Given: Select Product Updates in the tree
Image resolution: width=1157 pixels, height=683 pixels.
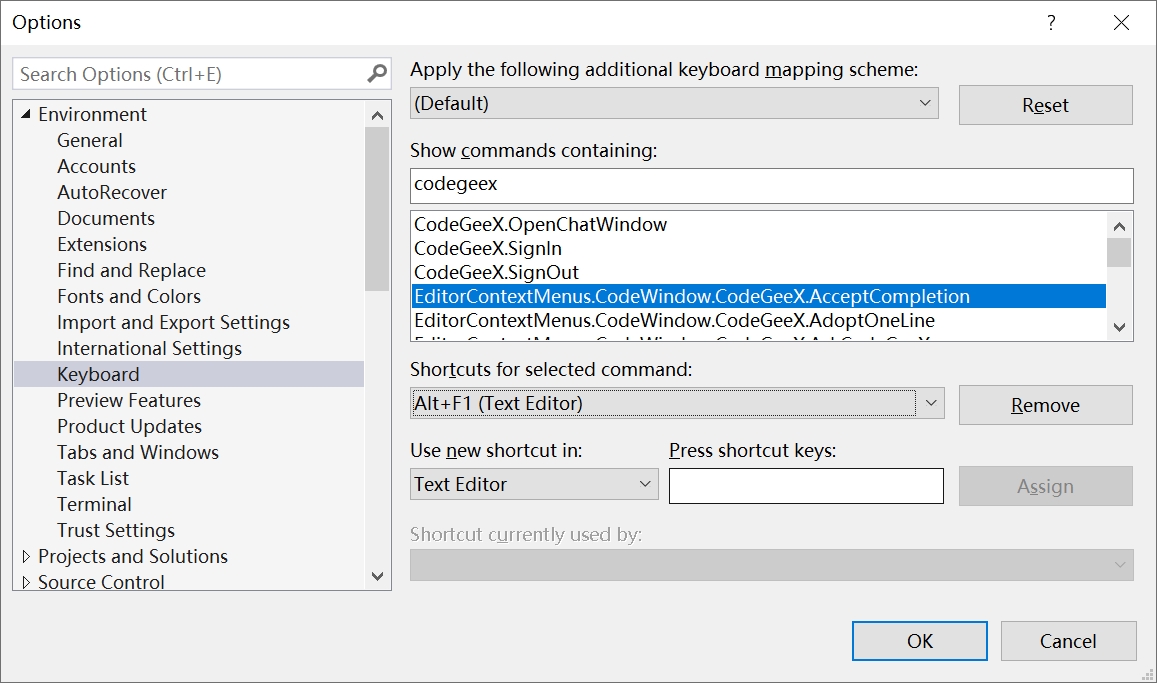Looking at the screenshot, I should coord(130,426).
